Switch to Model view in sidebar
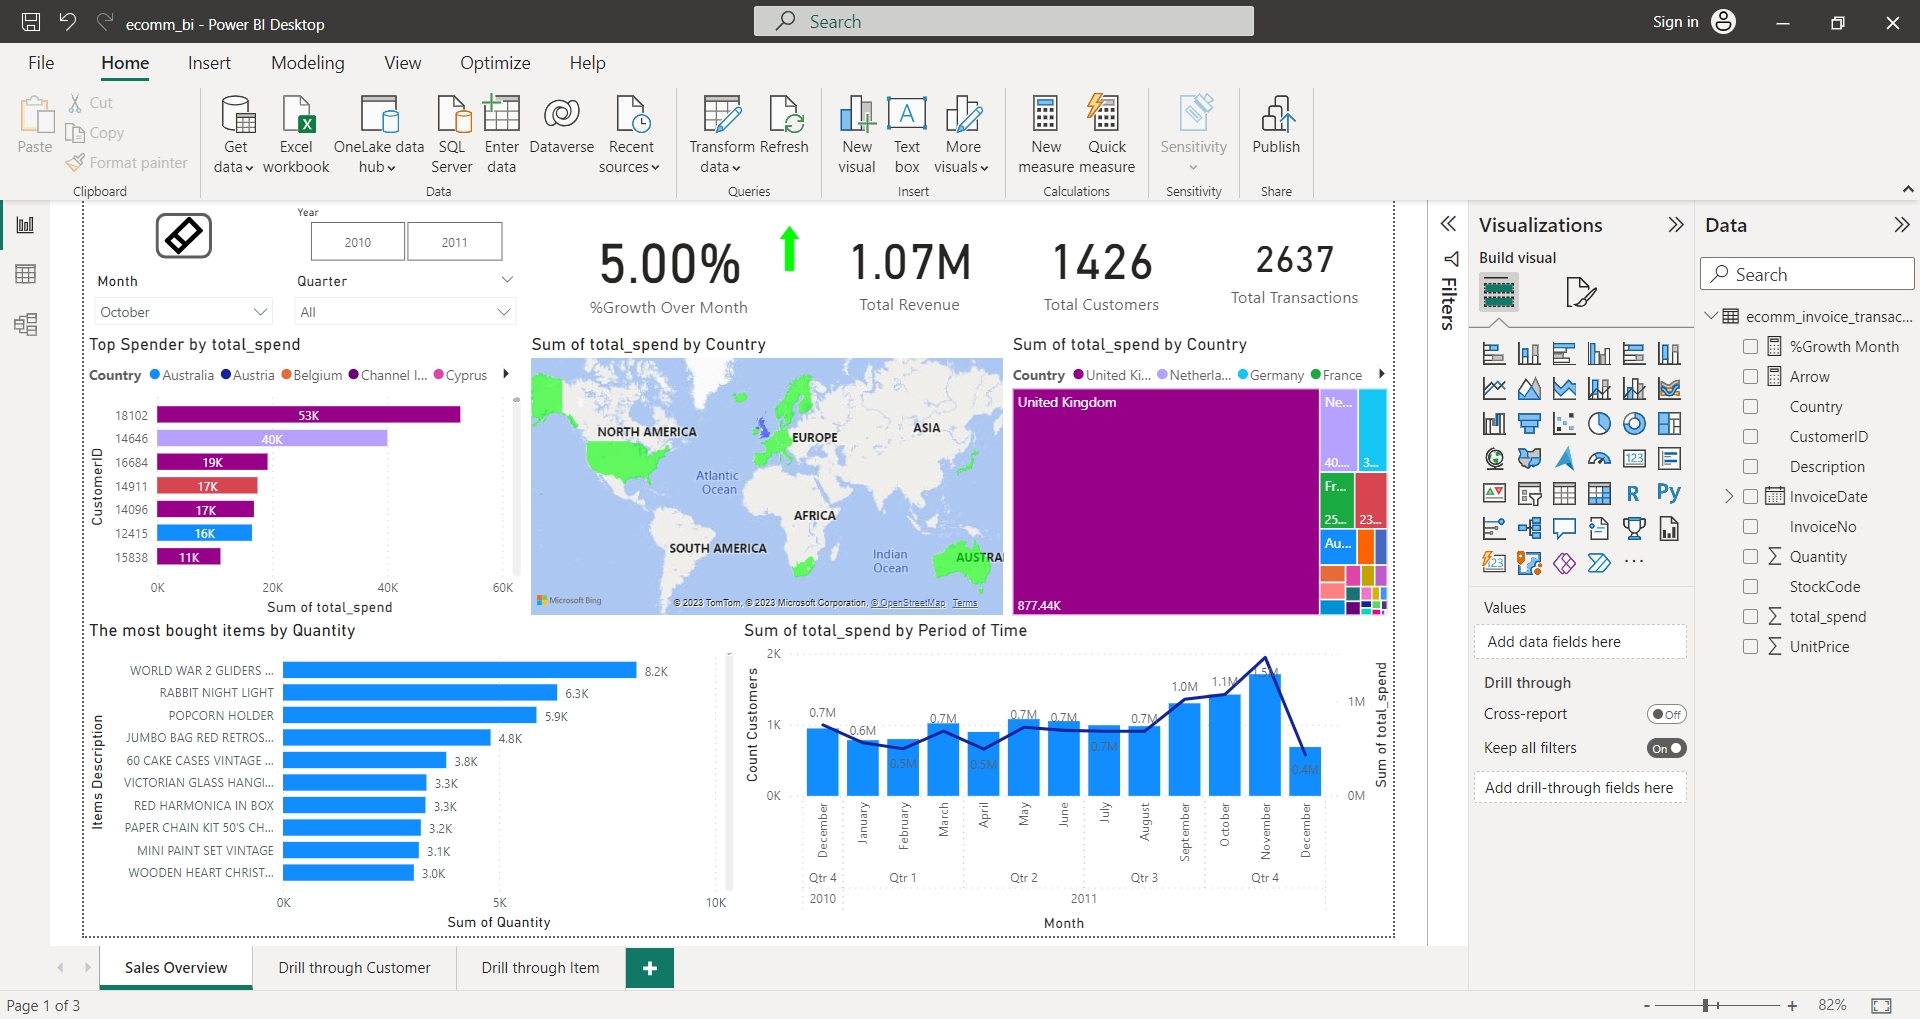The image size is (1920, 1019). (x=25, y=324)
